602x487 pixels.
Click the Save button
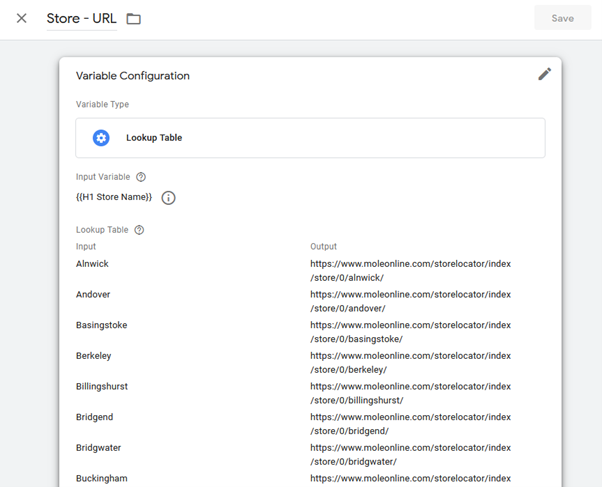pos(562,18)
